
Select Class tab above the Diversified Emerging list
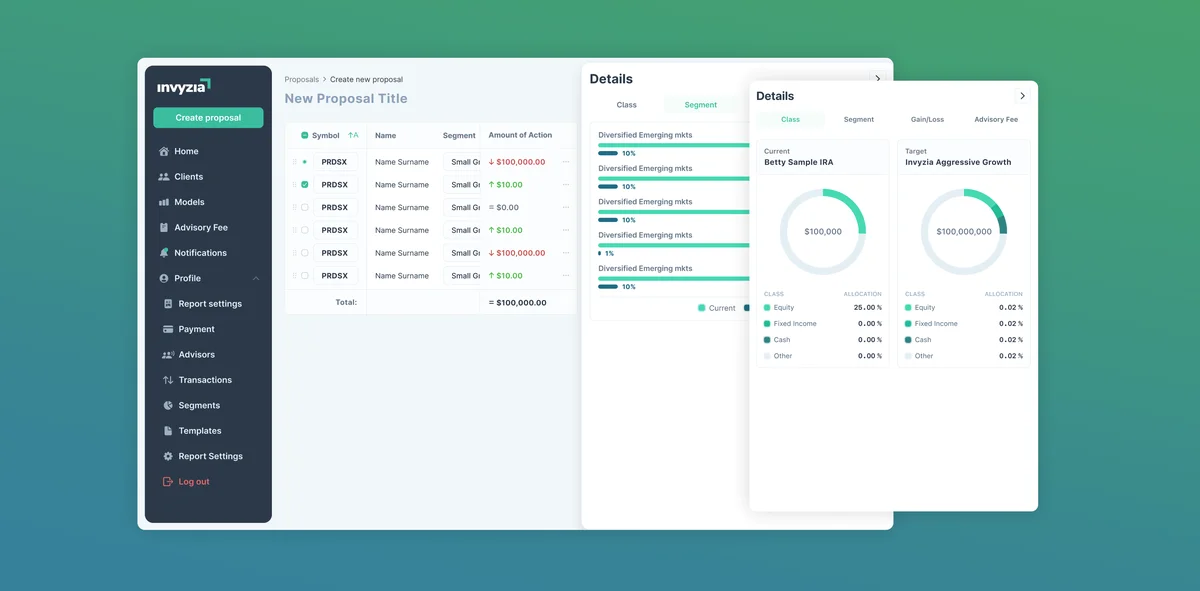pos(627,105)
